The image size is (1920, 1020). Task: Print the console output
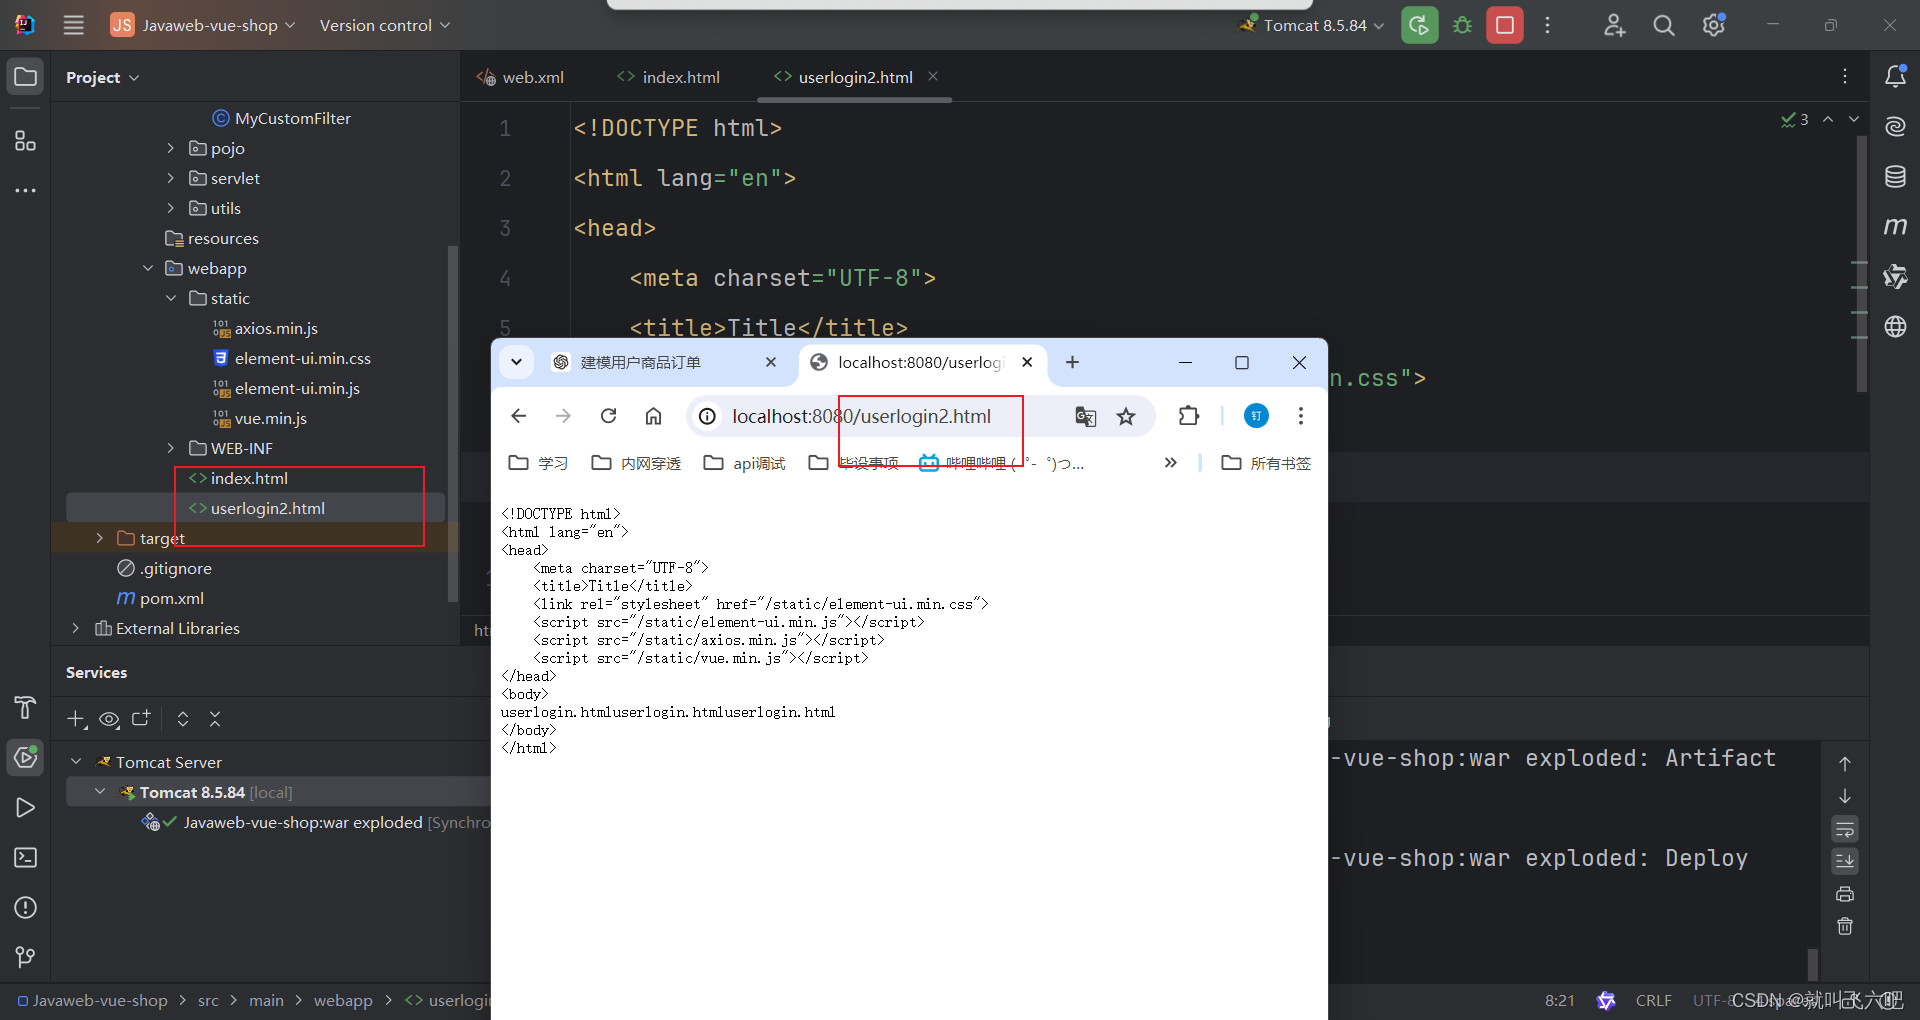(x=1845, y=894)
